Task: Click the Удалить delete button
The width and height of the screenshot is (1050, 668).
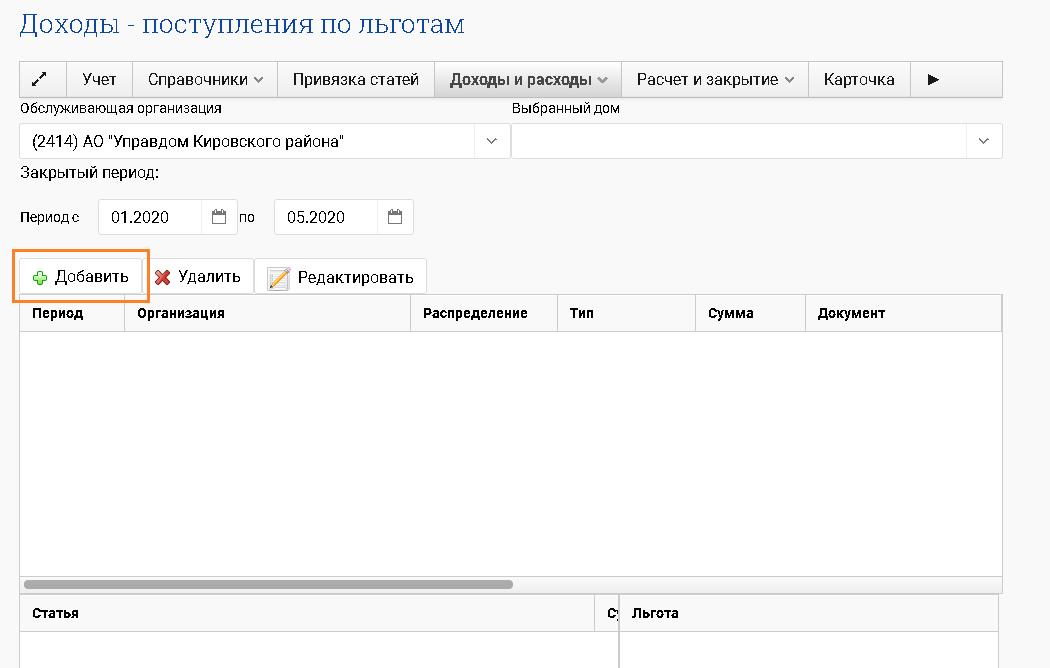Action: (198, 277)
